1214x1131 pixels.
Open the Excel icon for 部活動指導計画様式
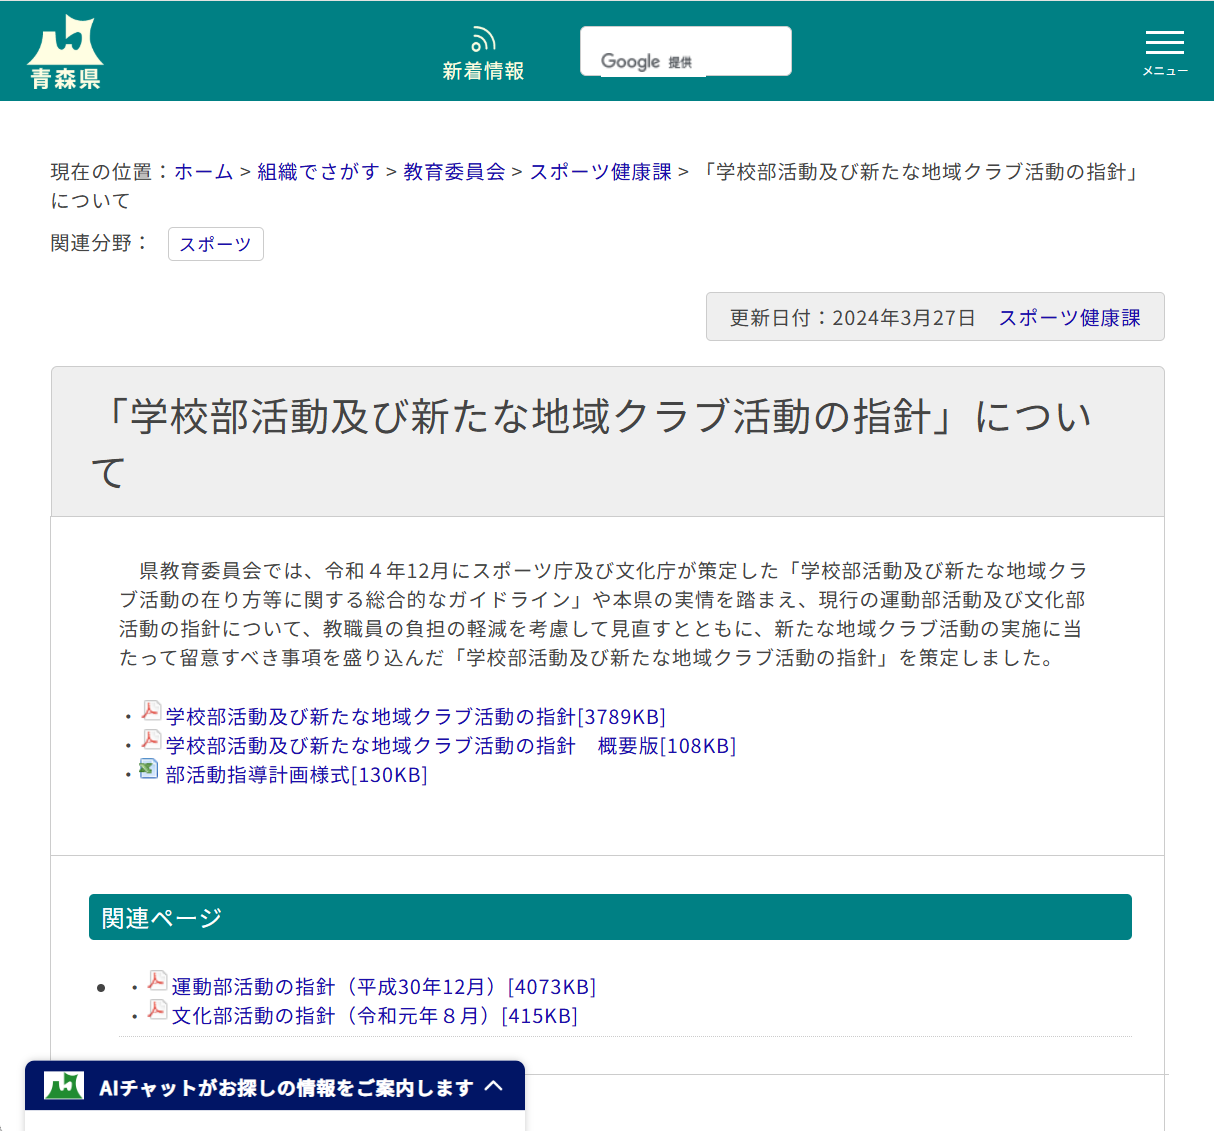point(148,770)
